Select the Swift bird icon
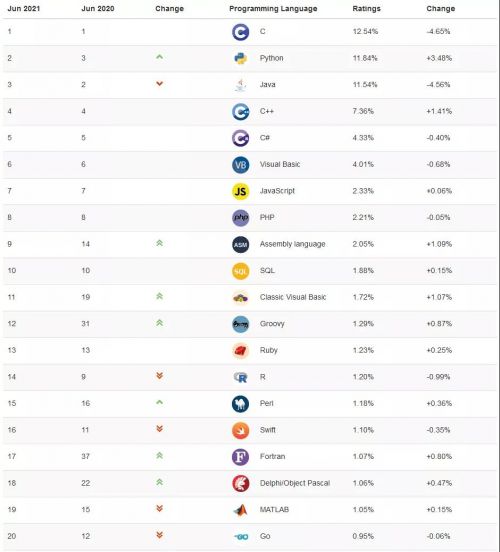Screen dimensions: 500x552 pyautogui.click(x=240, y=431)
